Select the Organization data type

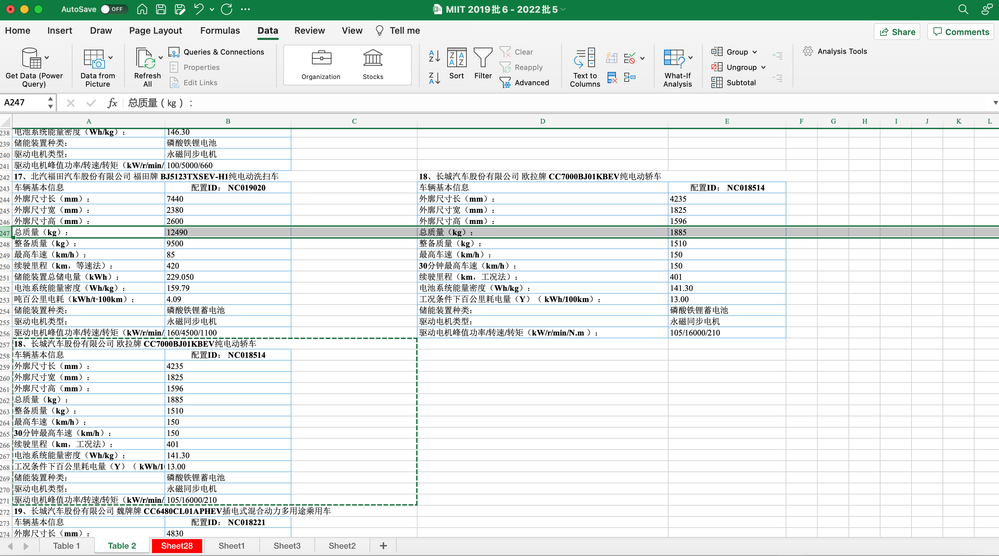pyautogui.click(x=321, y=65)
